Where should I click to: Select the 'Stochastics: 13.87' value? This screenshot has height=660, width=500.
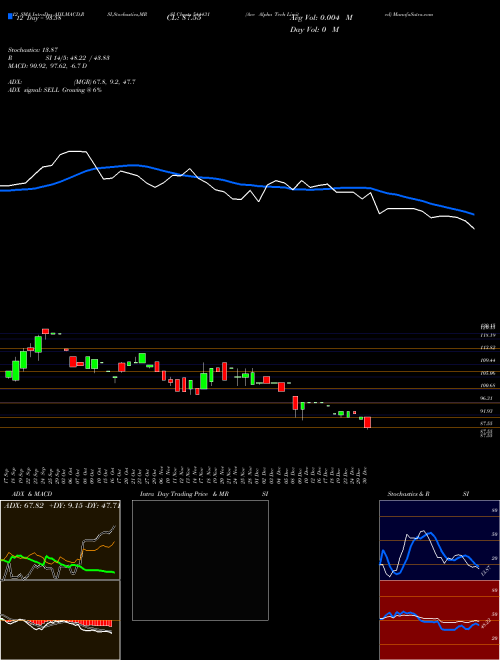(32, 50)
